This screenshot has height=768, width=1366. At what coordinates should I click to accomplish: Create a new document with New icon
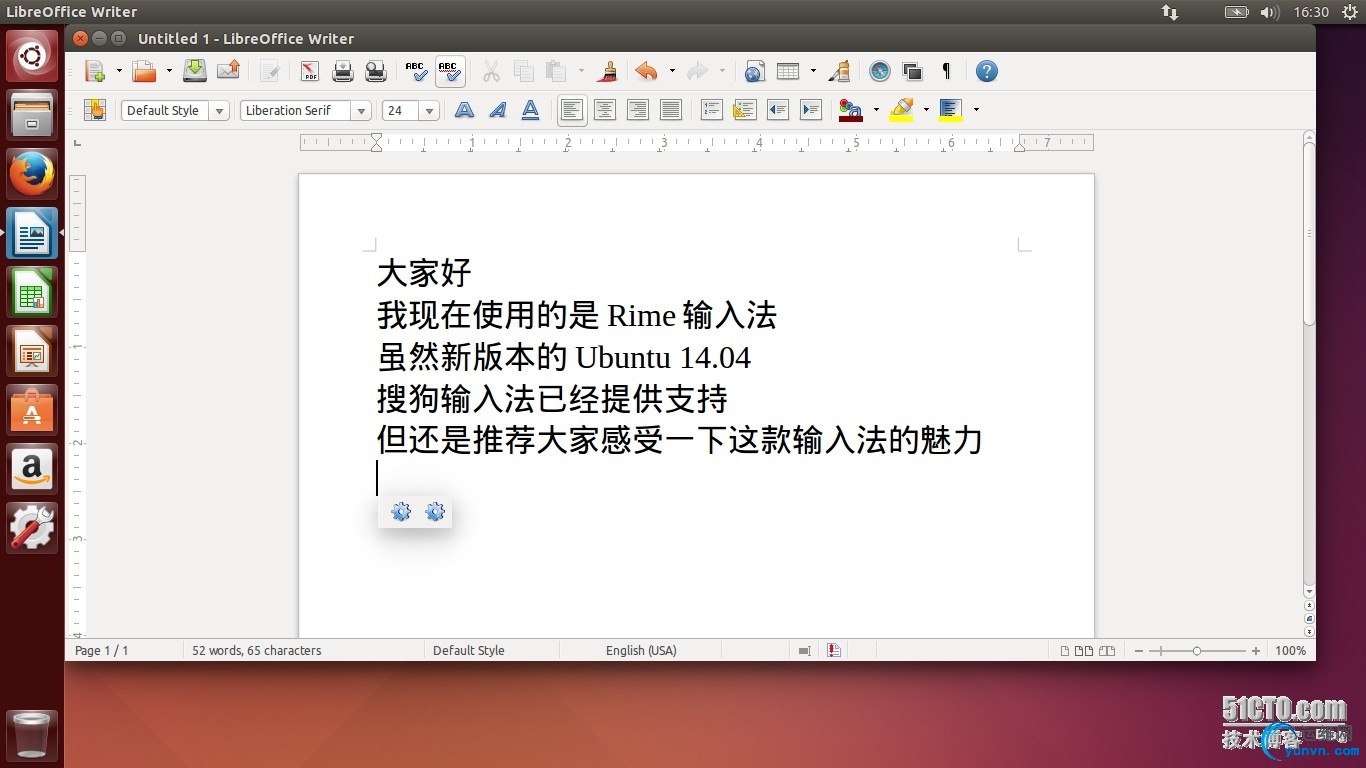(95, 71)
